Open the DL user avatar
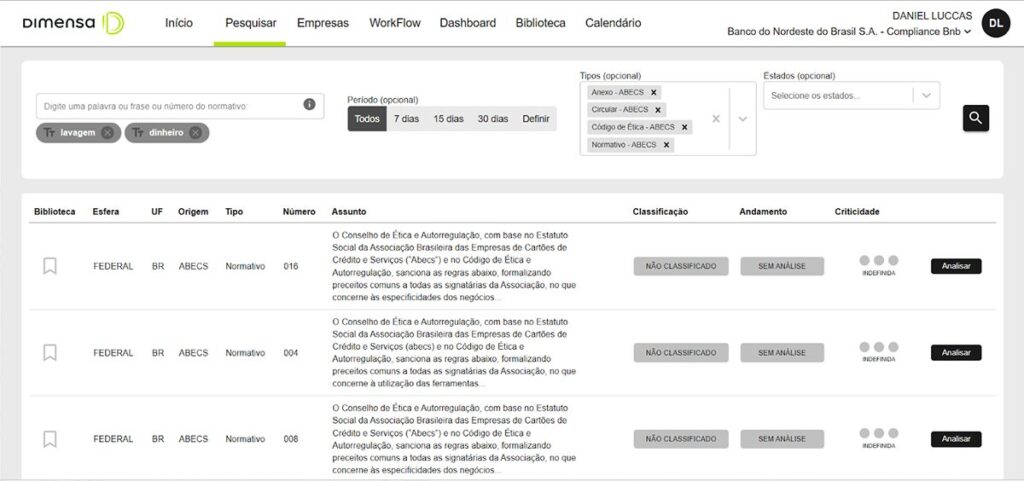 pyautogui.click(x=995, y=23)
